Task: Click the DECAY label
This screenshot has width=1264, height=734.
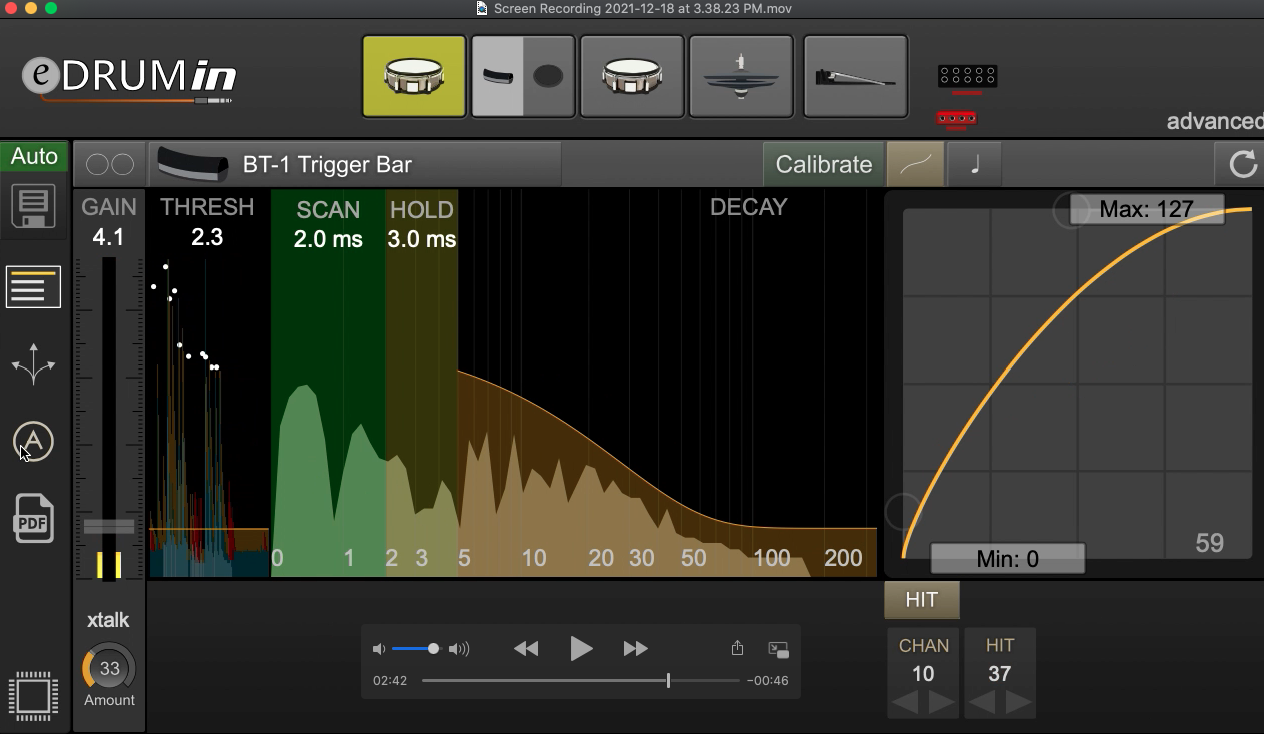Action: pos(748,207)
